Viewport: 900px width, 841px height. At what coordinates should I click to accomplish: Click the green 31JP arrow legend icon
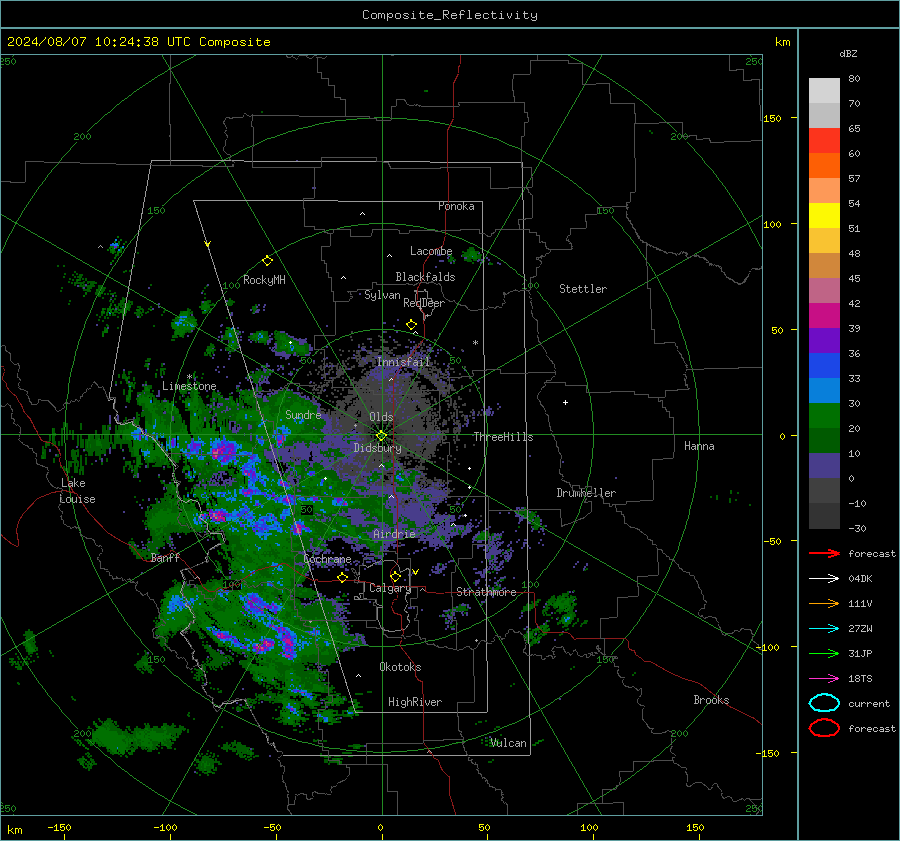tap(824, 653)
